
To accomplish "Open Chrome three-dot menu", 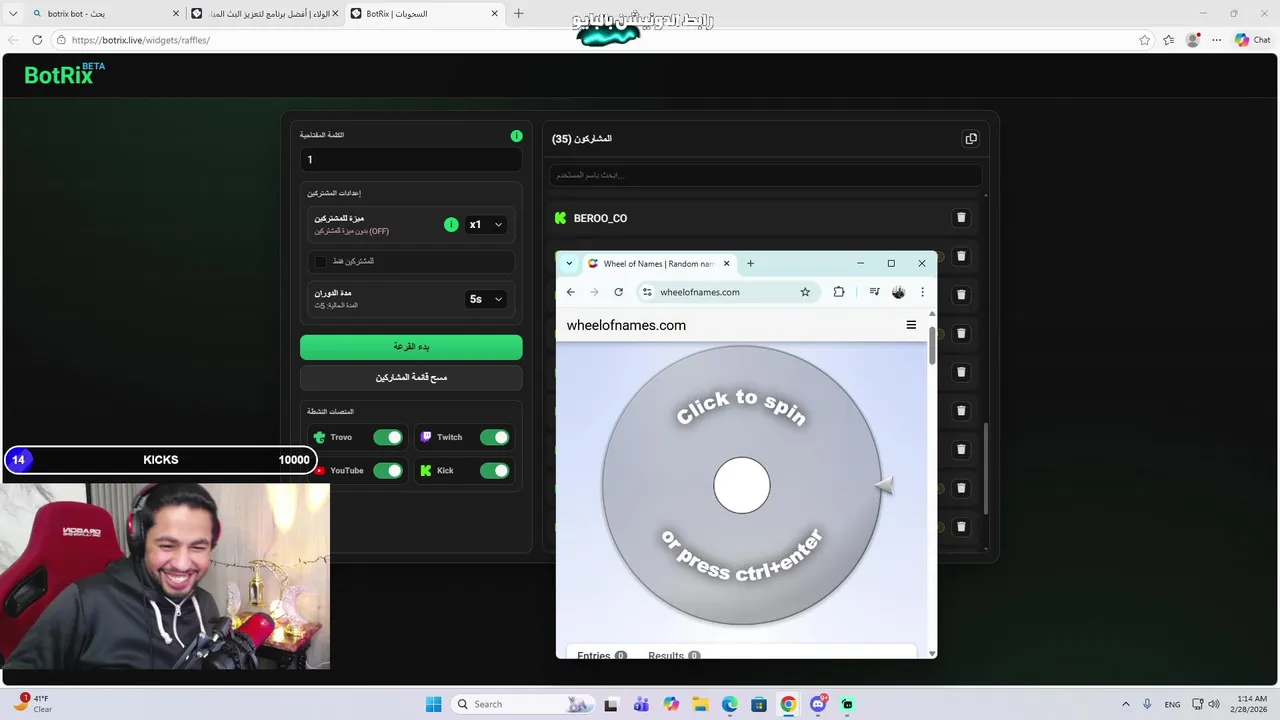I will 922,292.
